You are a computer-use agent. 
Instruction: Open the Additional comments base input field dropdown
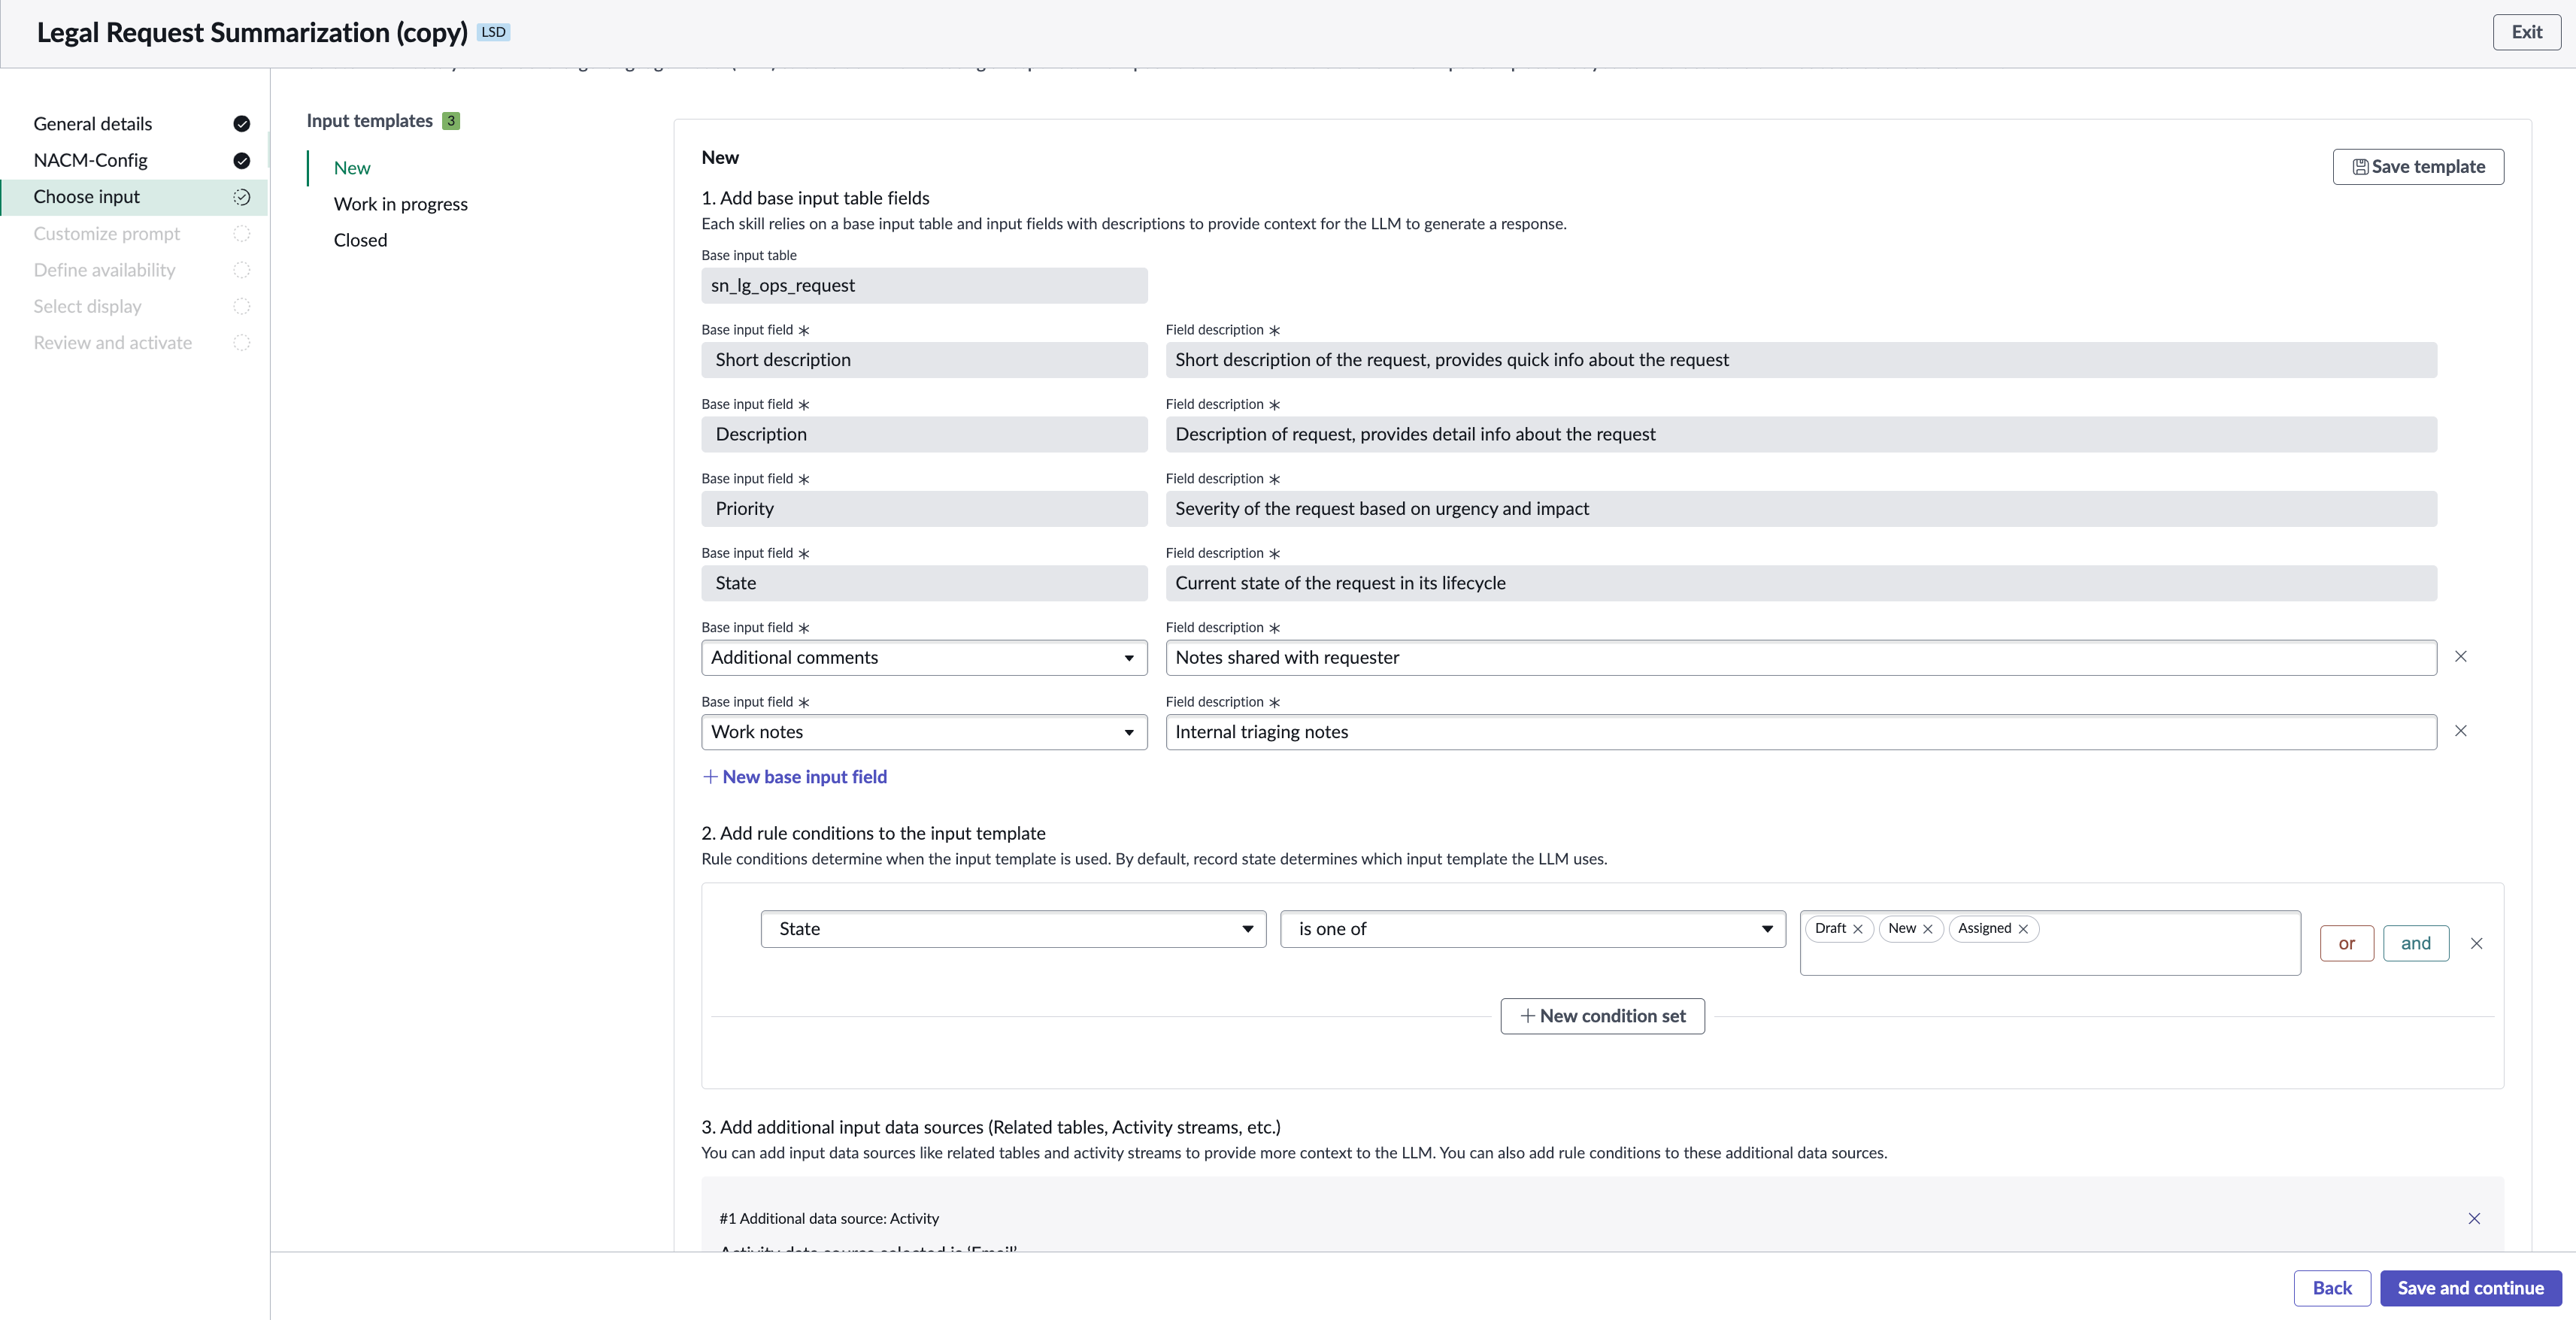[924, 658]
